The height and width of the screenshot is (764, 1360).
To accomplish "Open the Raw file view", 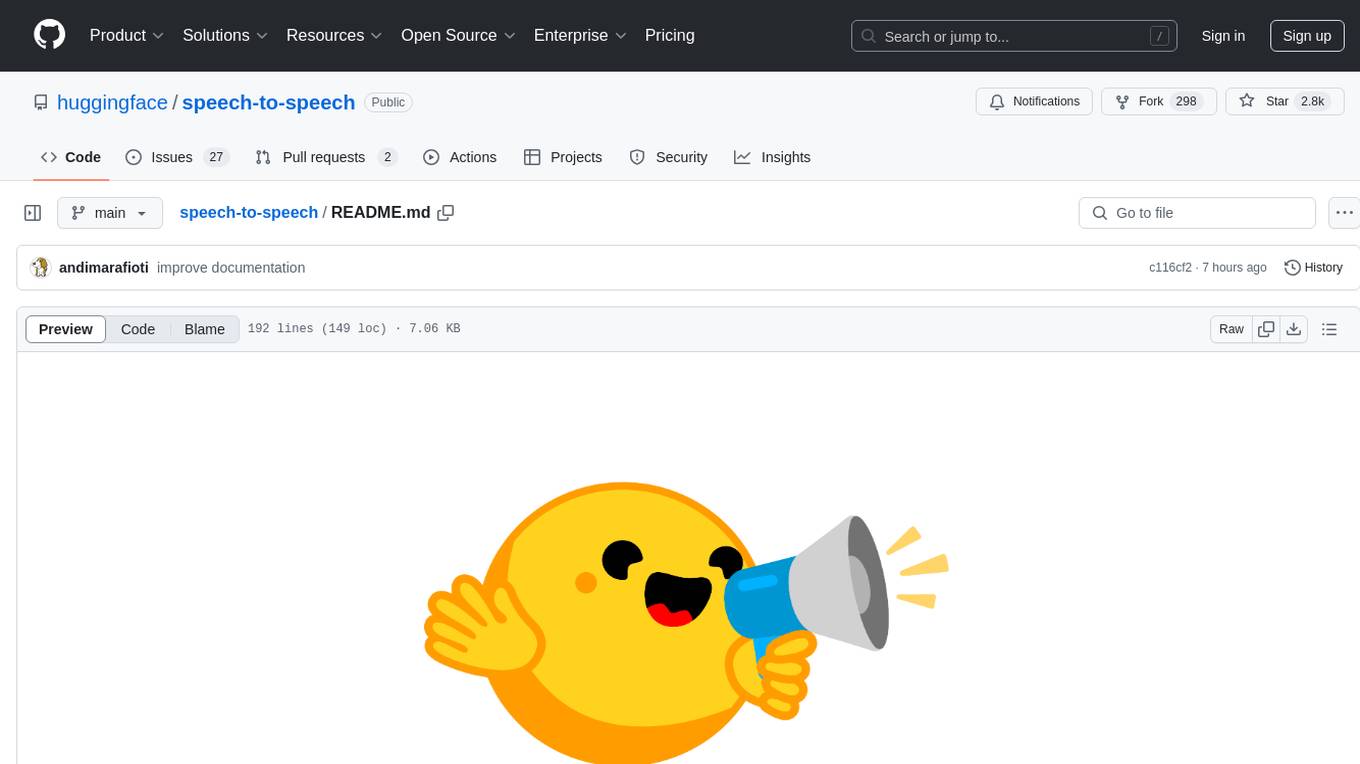I will [x=1231, y=329].
